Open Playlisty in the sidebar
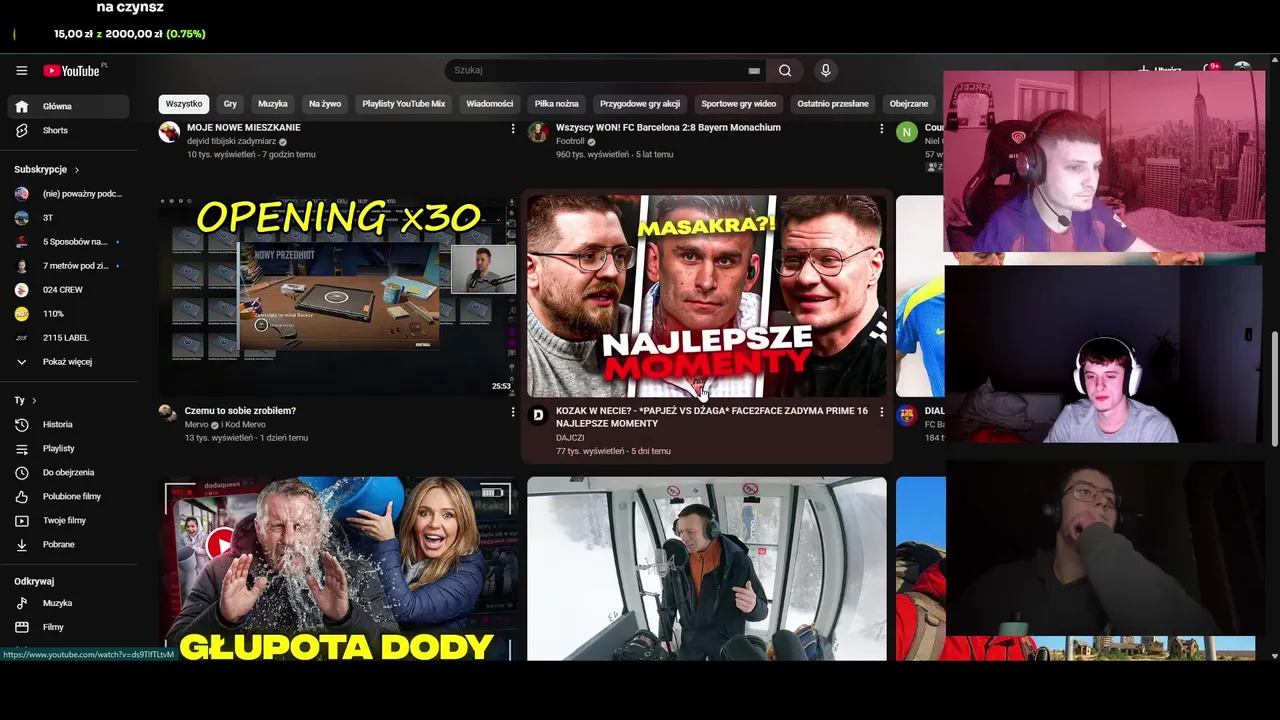The image size is (1280, 720). [68, 449]
